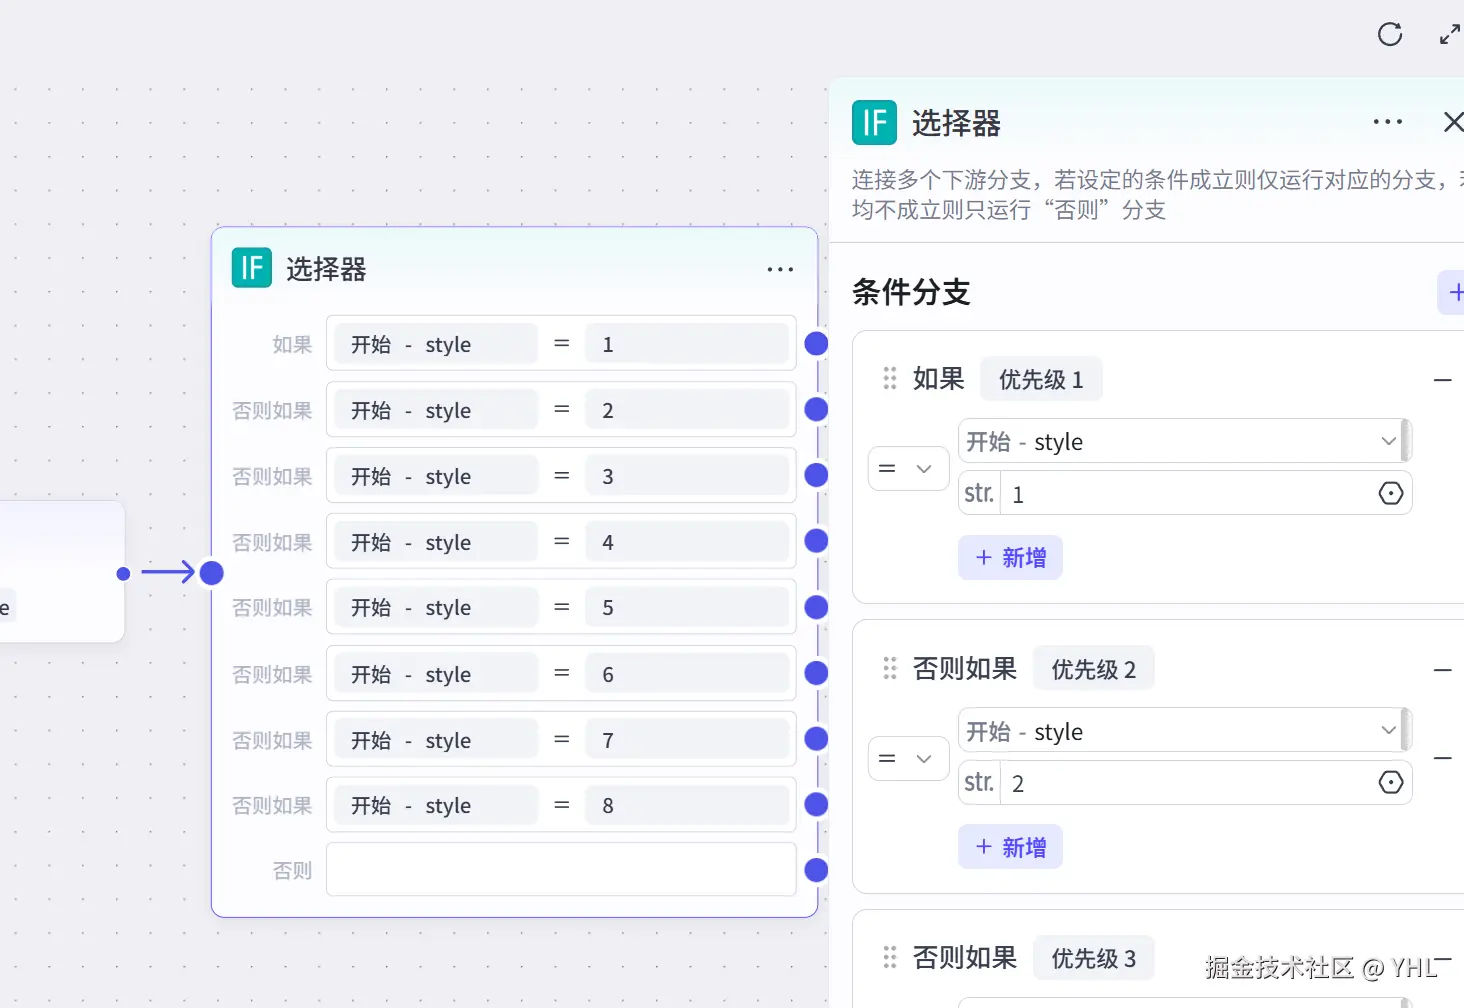1464x1008 pixels.
Task: Click the 优先级 3 priority tag
Action: coord(1093,958)
